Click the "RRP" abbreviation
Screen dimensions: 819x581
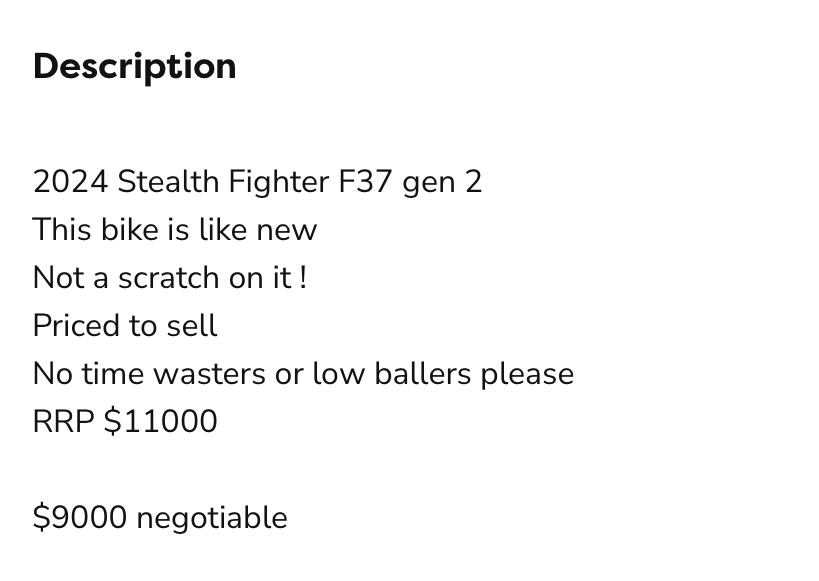click(64, 422)
